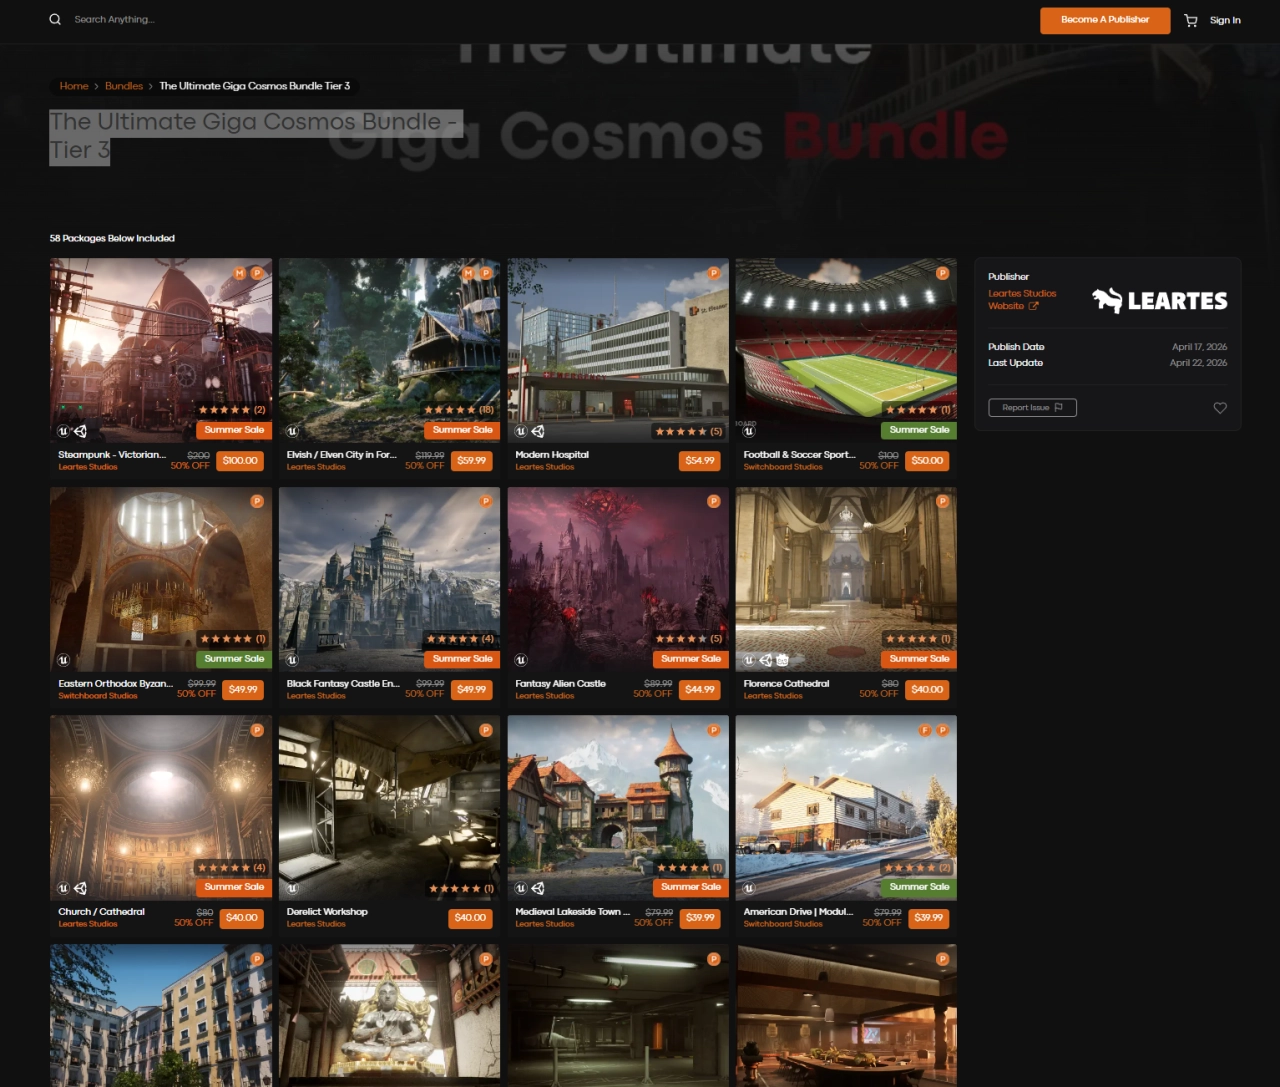Click the 'April 22, 2026' last update date

coord(1198,363)
